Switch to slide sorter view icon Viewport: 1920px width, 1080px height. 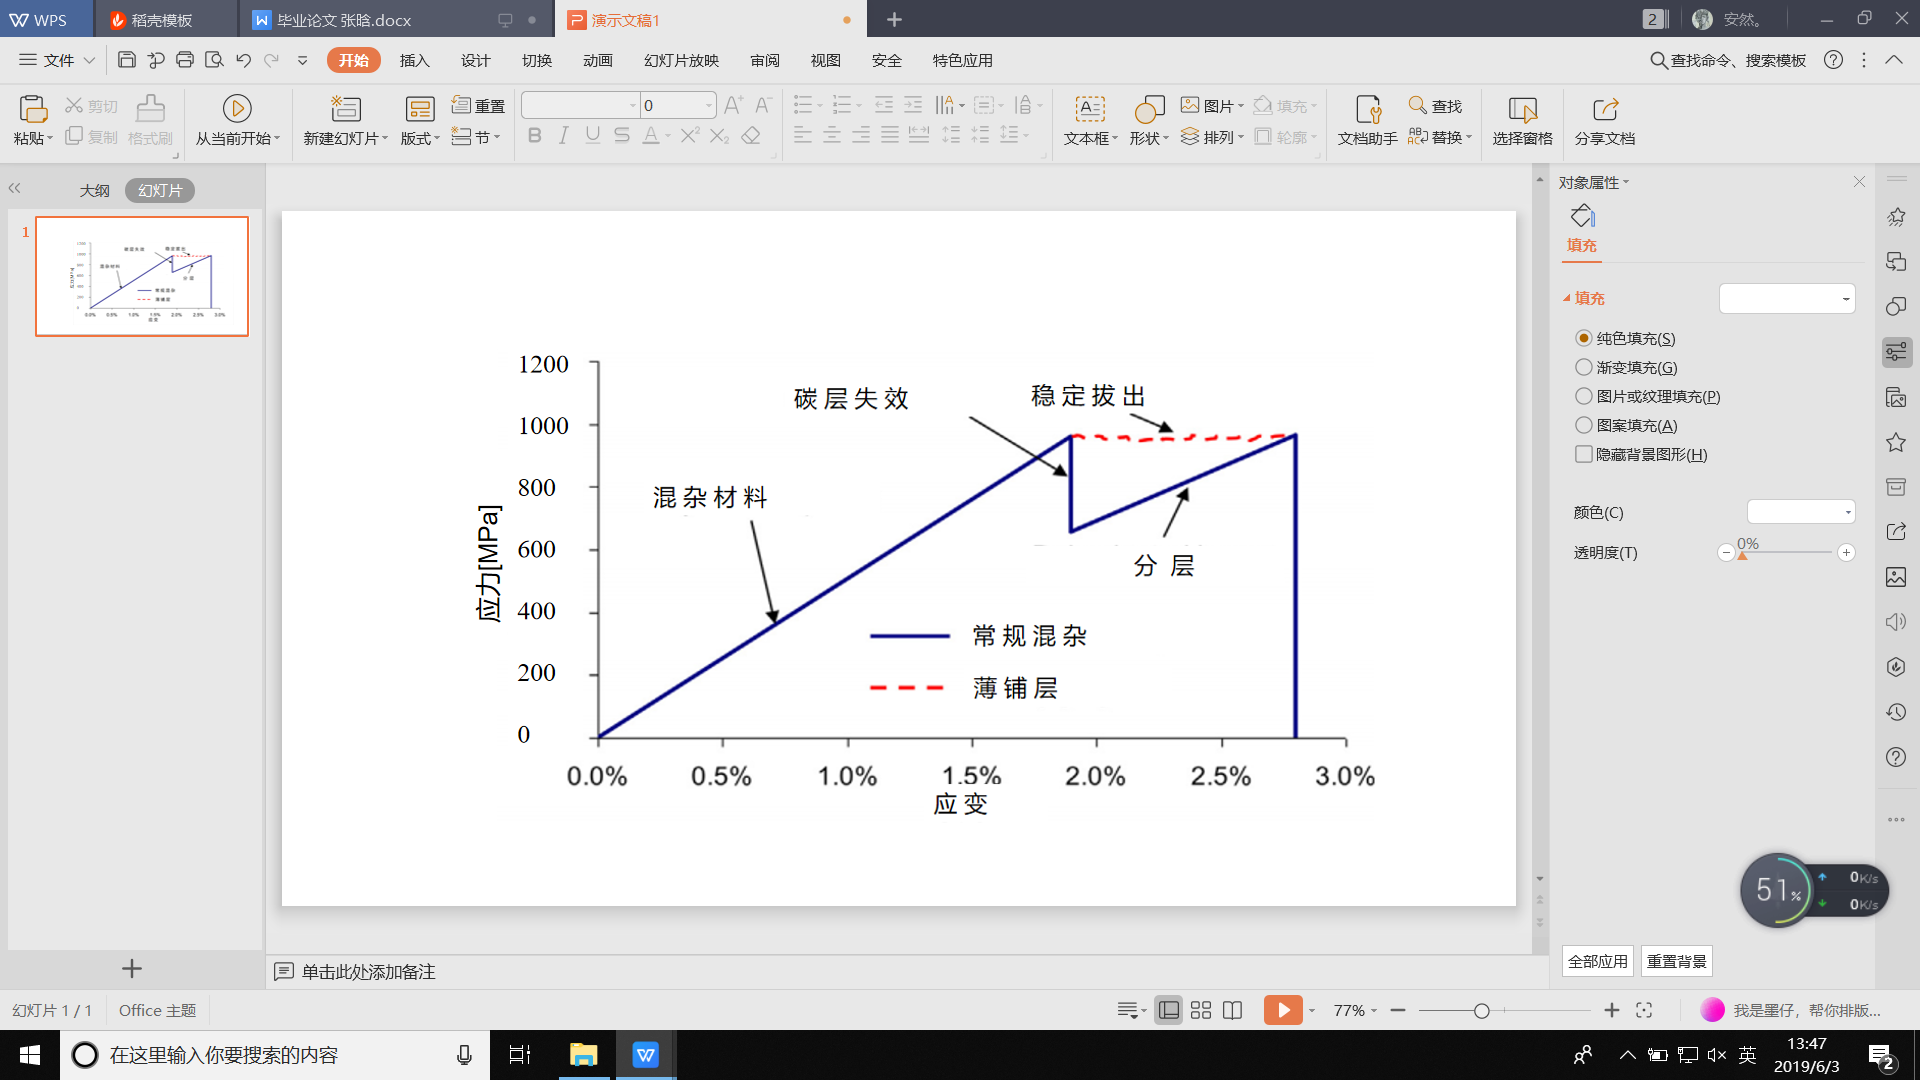(1201, 1010)
